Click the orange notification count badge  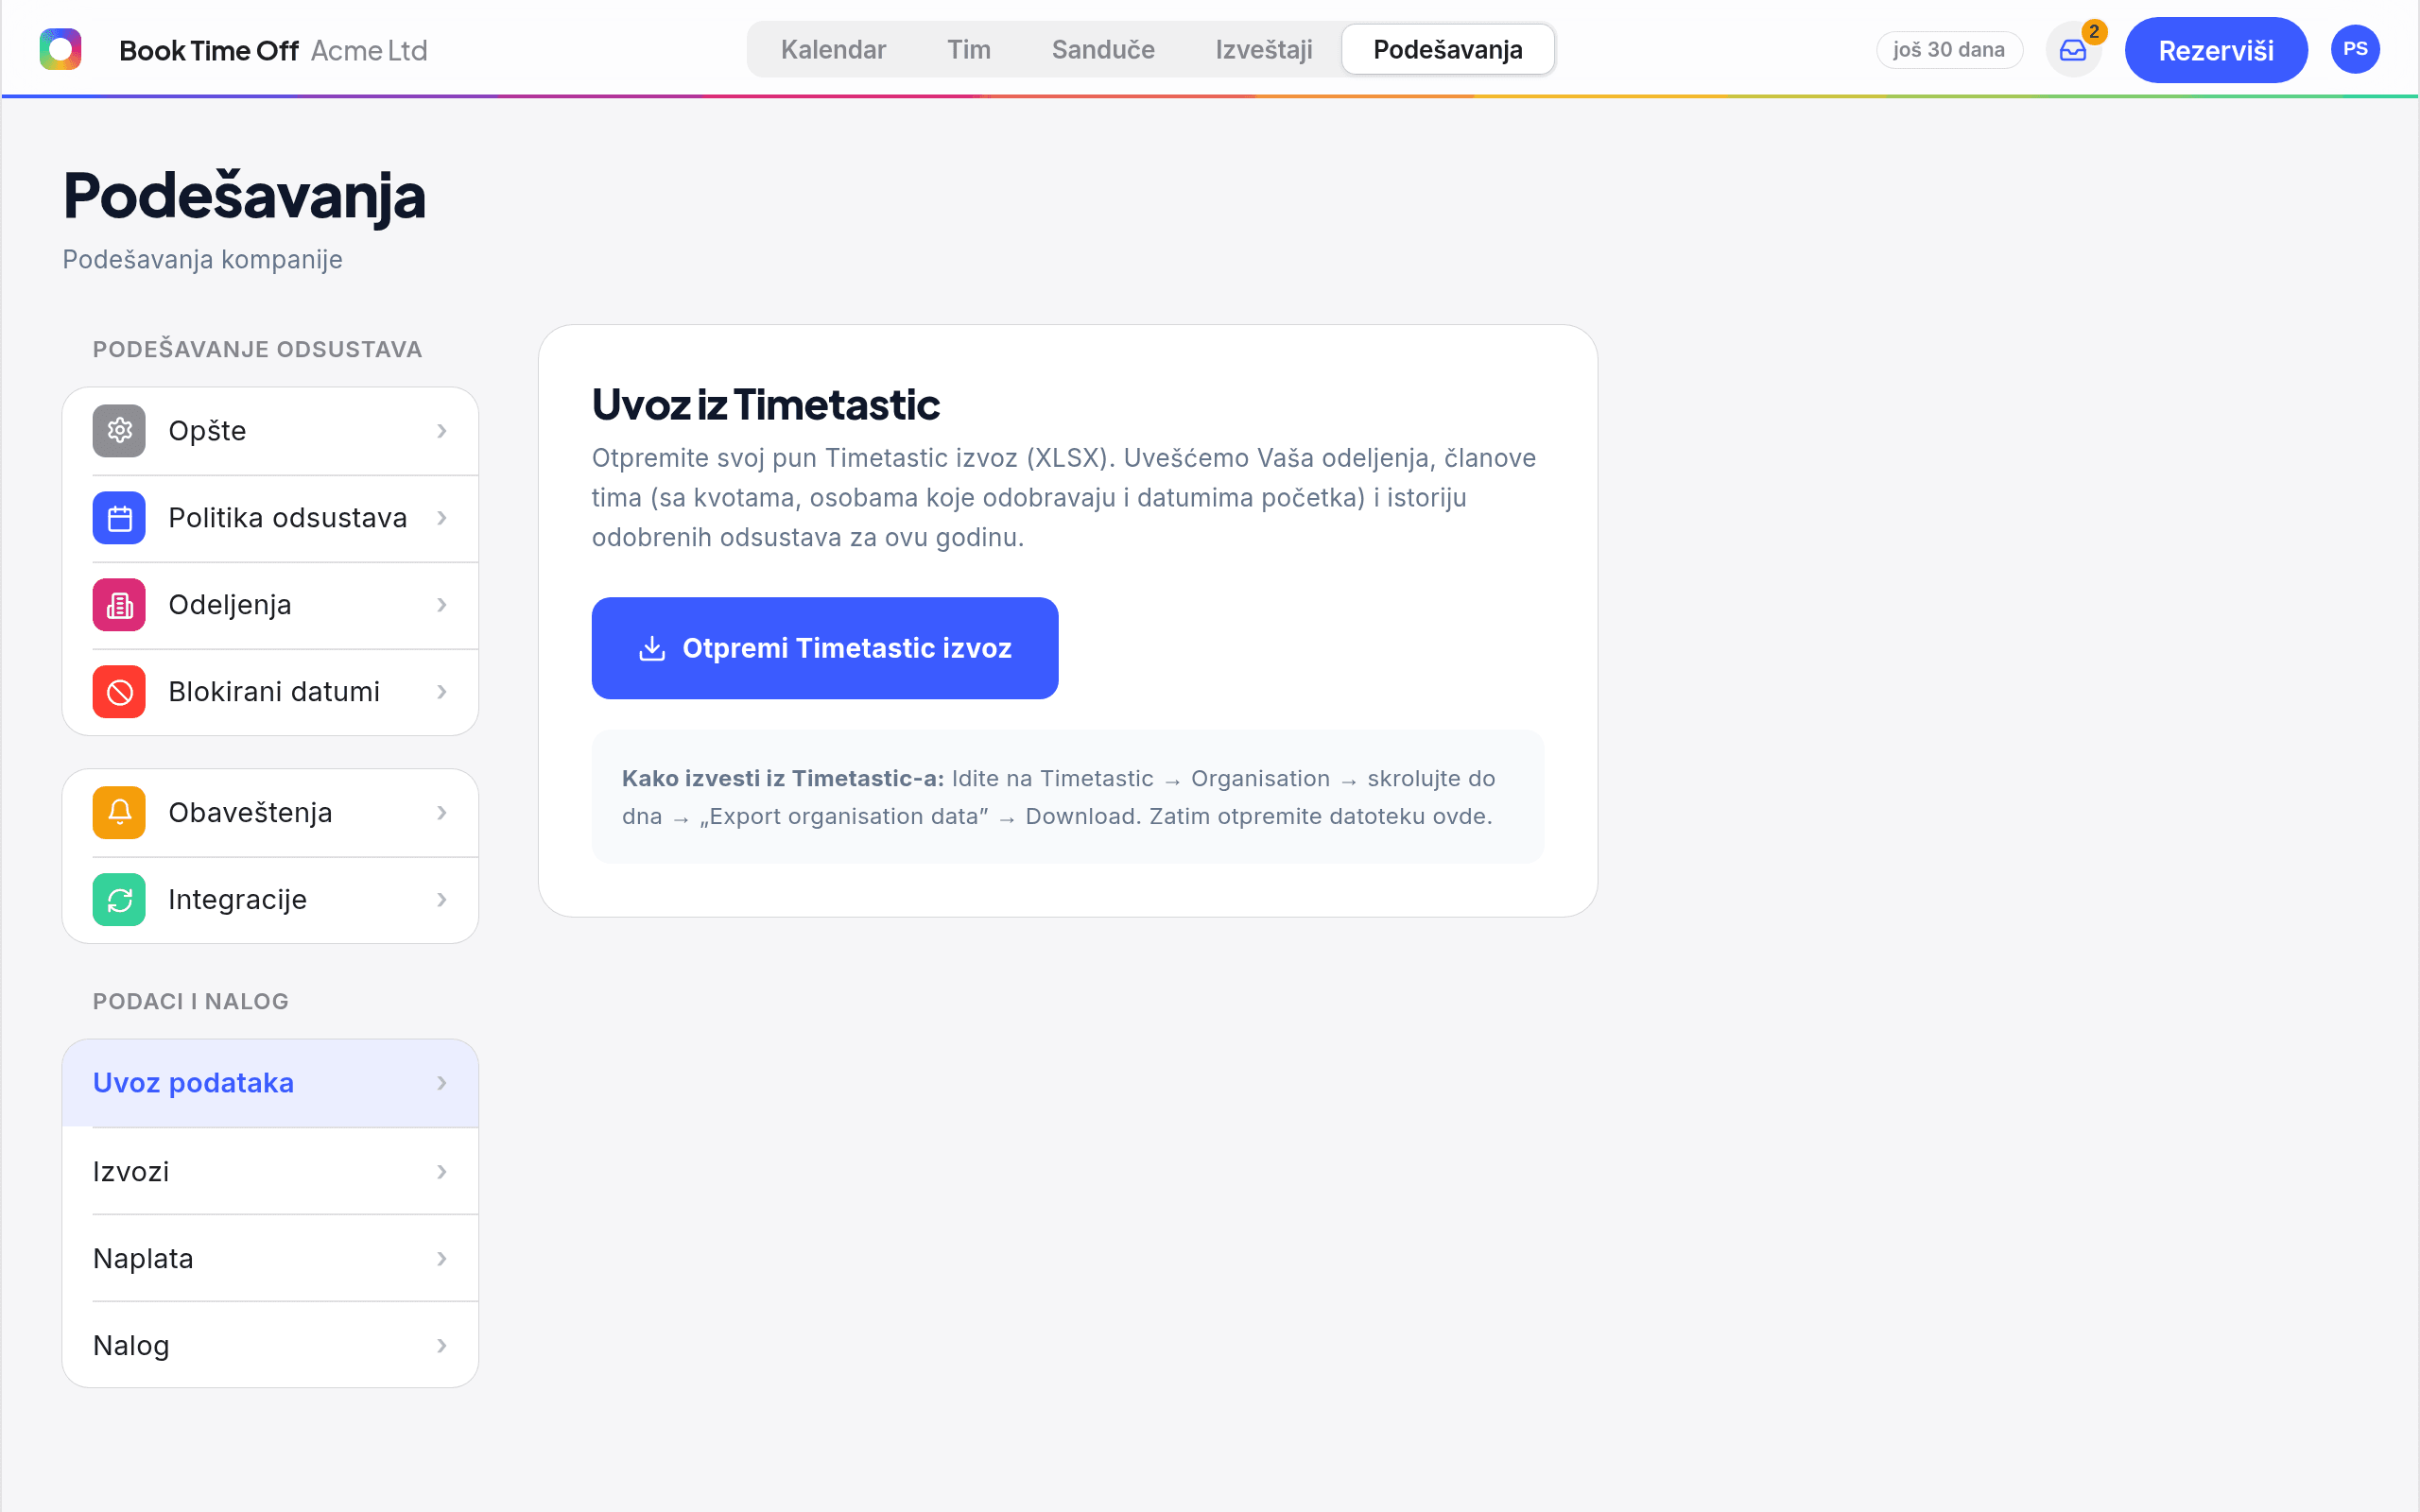coord(2093,32)
